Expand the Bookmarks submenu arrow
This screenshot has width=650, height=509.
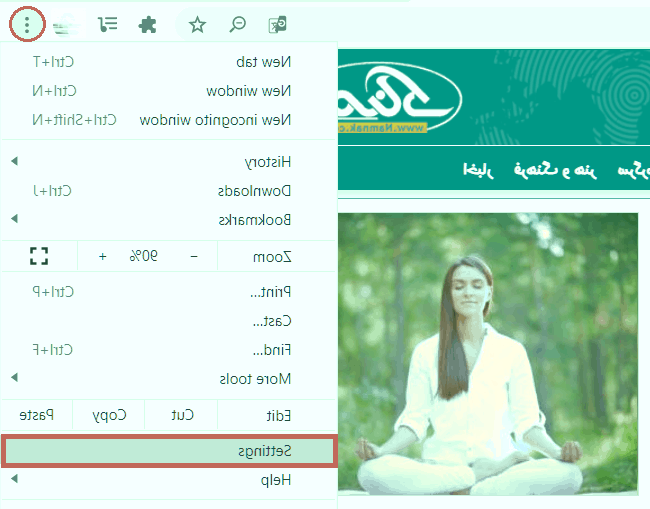click(15, 218)
